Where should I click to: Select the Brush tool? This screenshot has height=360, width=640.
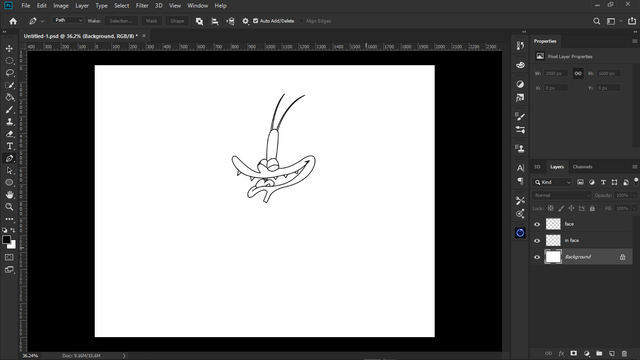[9, 110]
